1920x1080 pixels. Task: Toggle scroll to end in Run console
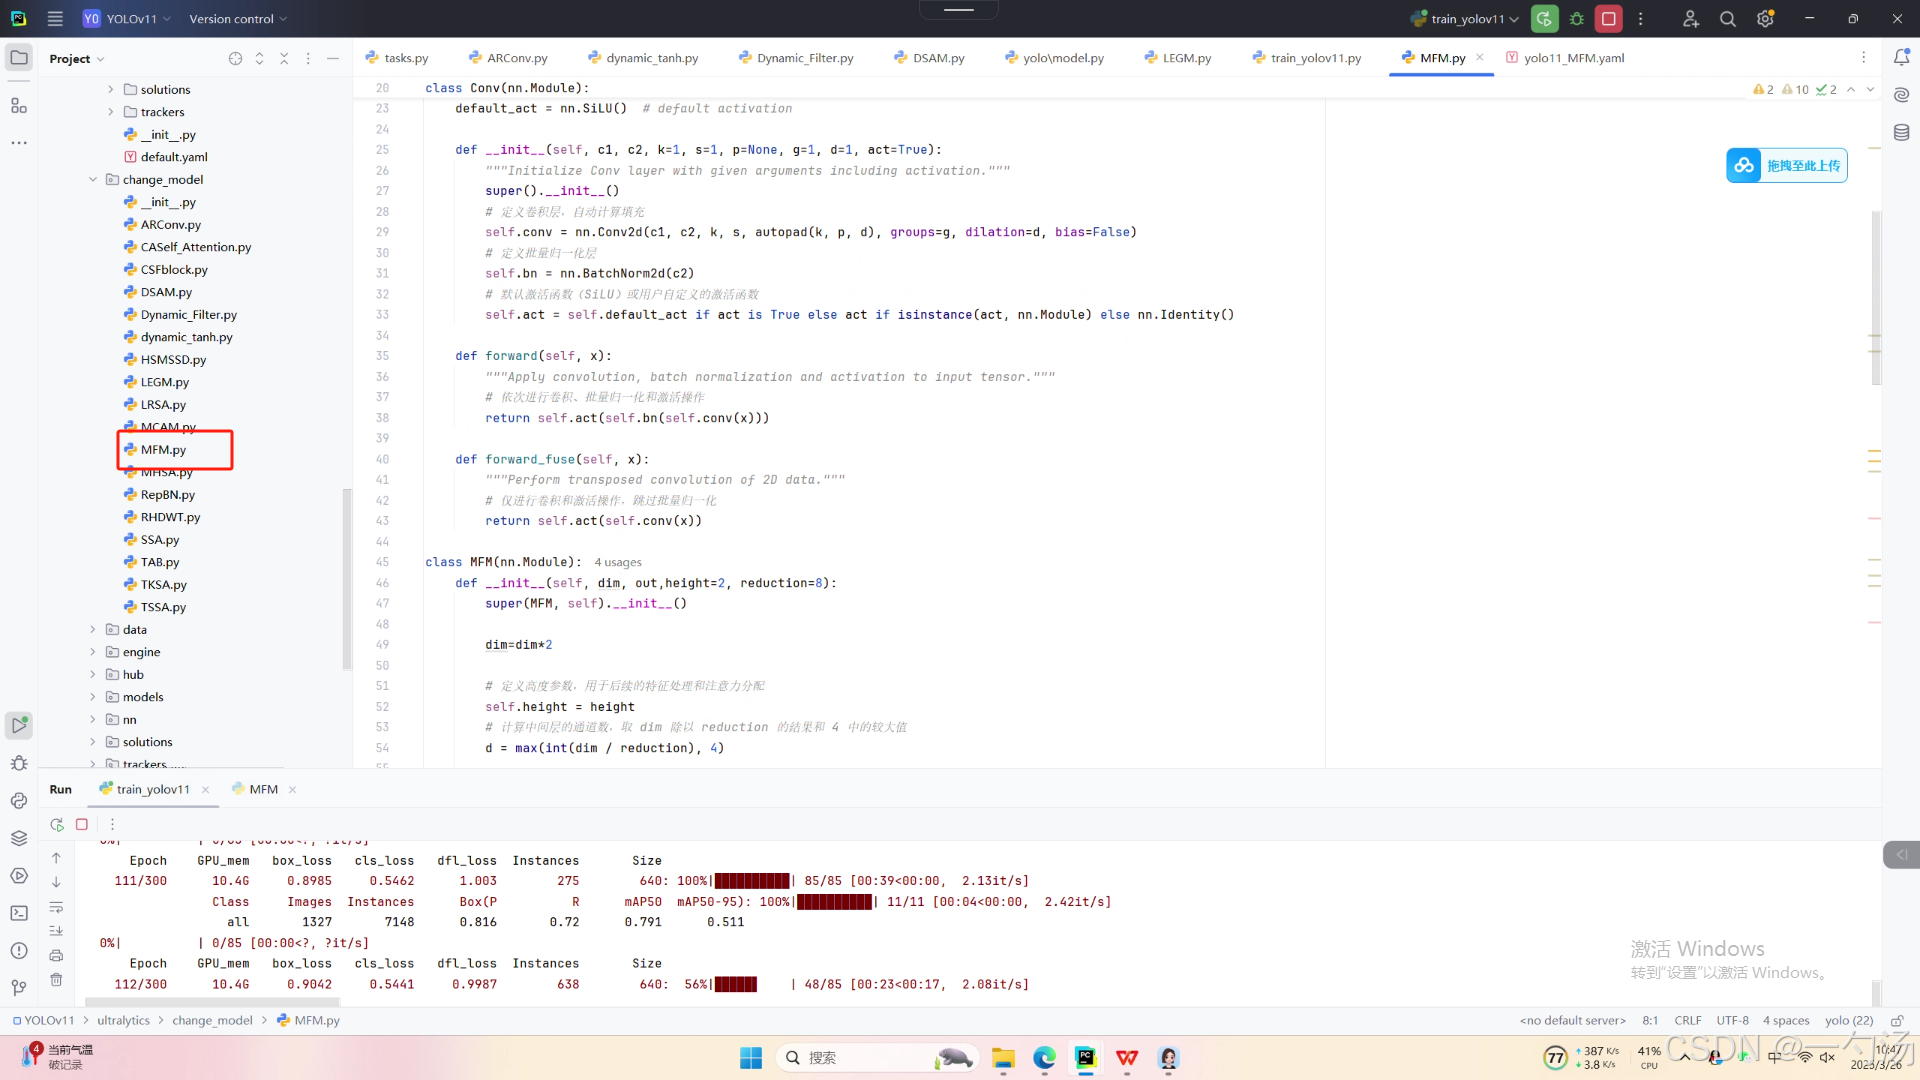[57, 931]
